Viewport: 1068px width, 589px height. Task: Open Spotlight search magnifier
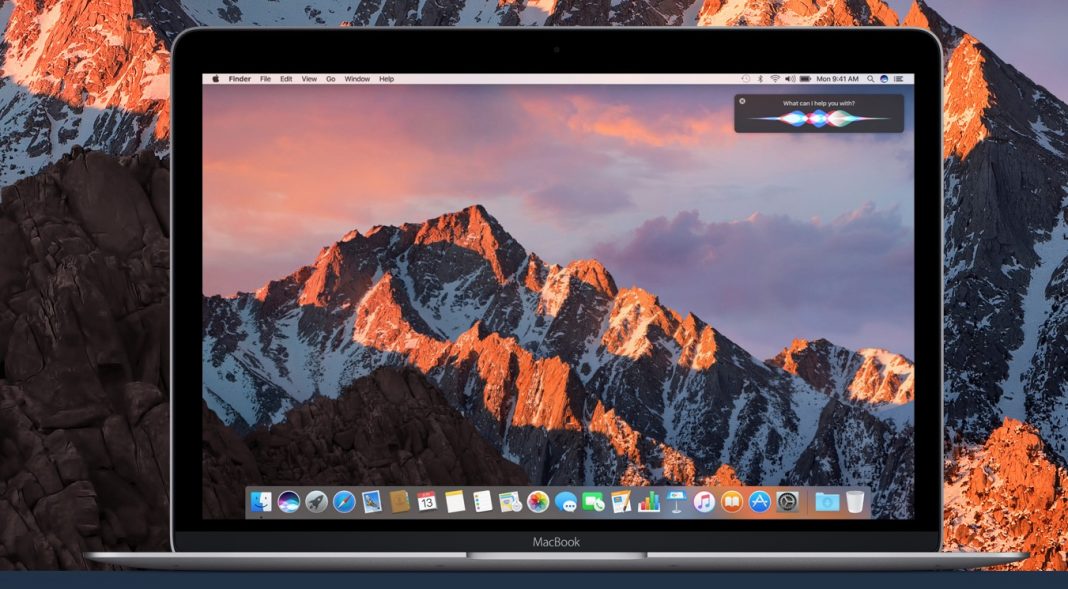(x=870, y=79)
